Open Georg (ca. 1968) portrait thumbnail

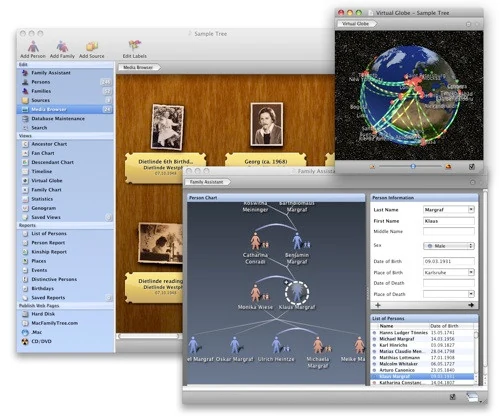267,124
